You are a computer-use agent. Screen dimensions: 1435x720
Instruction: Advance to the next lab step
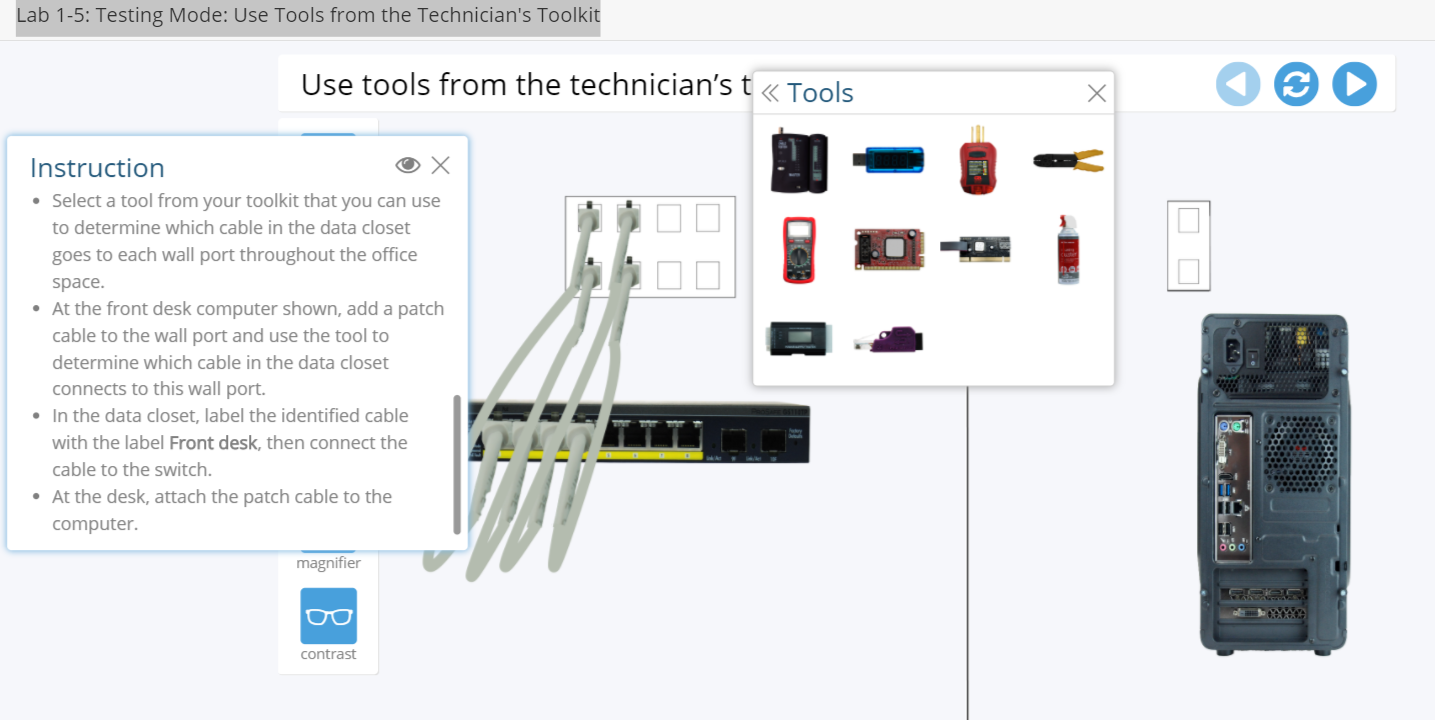[x=1354, y=84]
